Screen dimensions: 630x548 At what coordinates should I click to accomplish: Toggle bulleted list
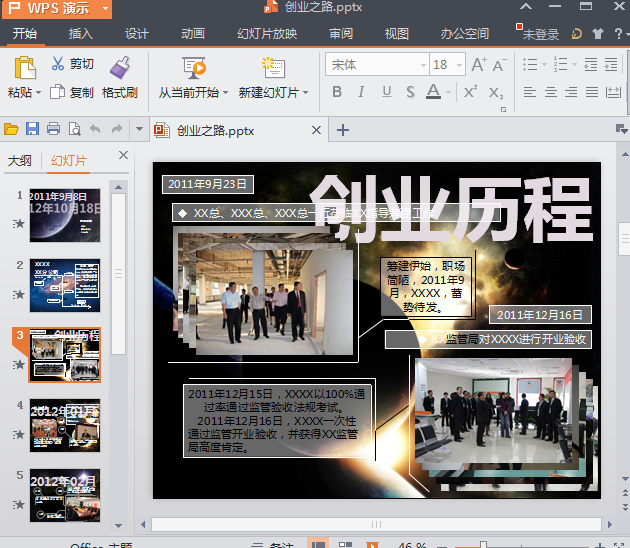(x=530, y=64)
